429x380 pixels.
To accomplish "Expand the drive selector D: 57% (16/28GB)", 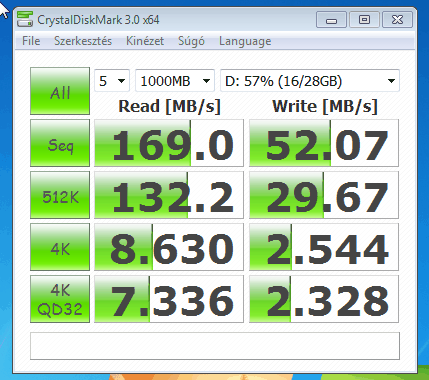I will click(x=310, y=81).
